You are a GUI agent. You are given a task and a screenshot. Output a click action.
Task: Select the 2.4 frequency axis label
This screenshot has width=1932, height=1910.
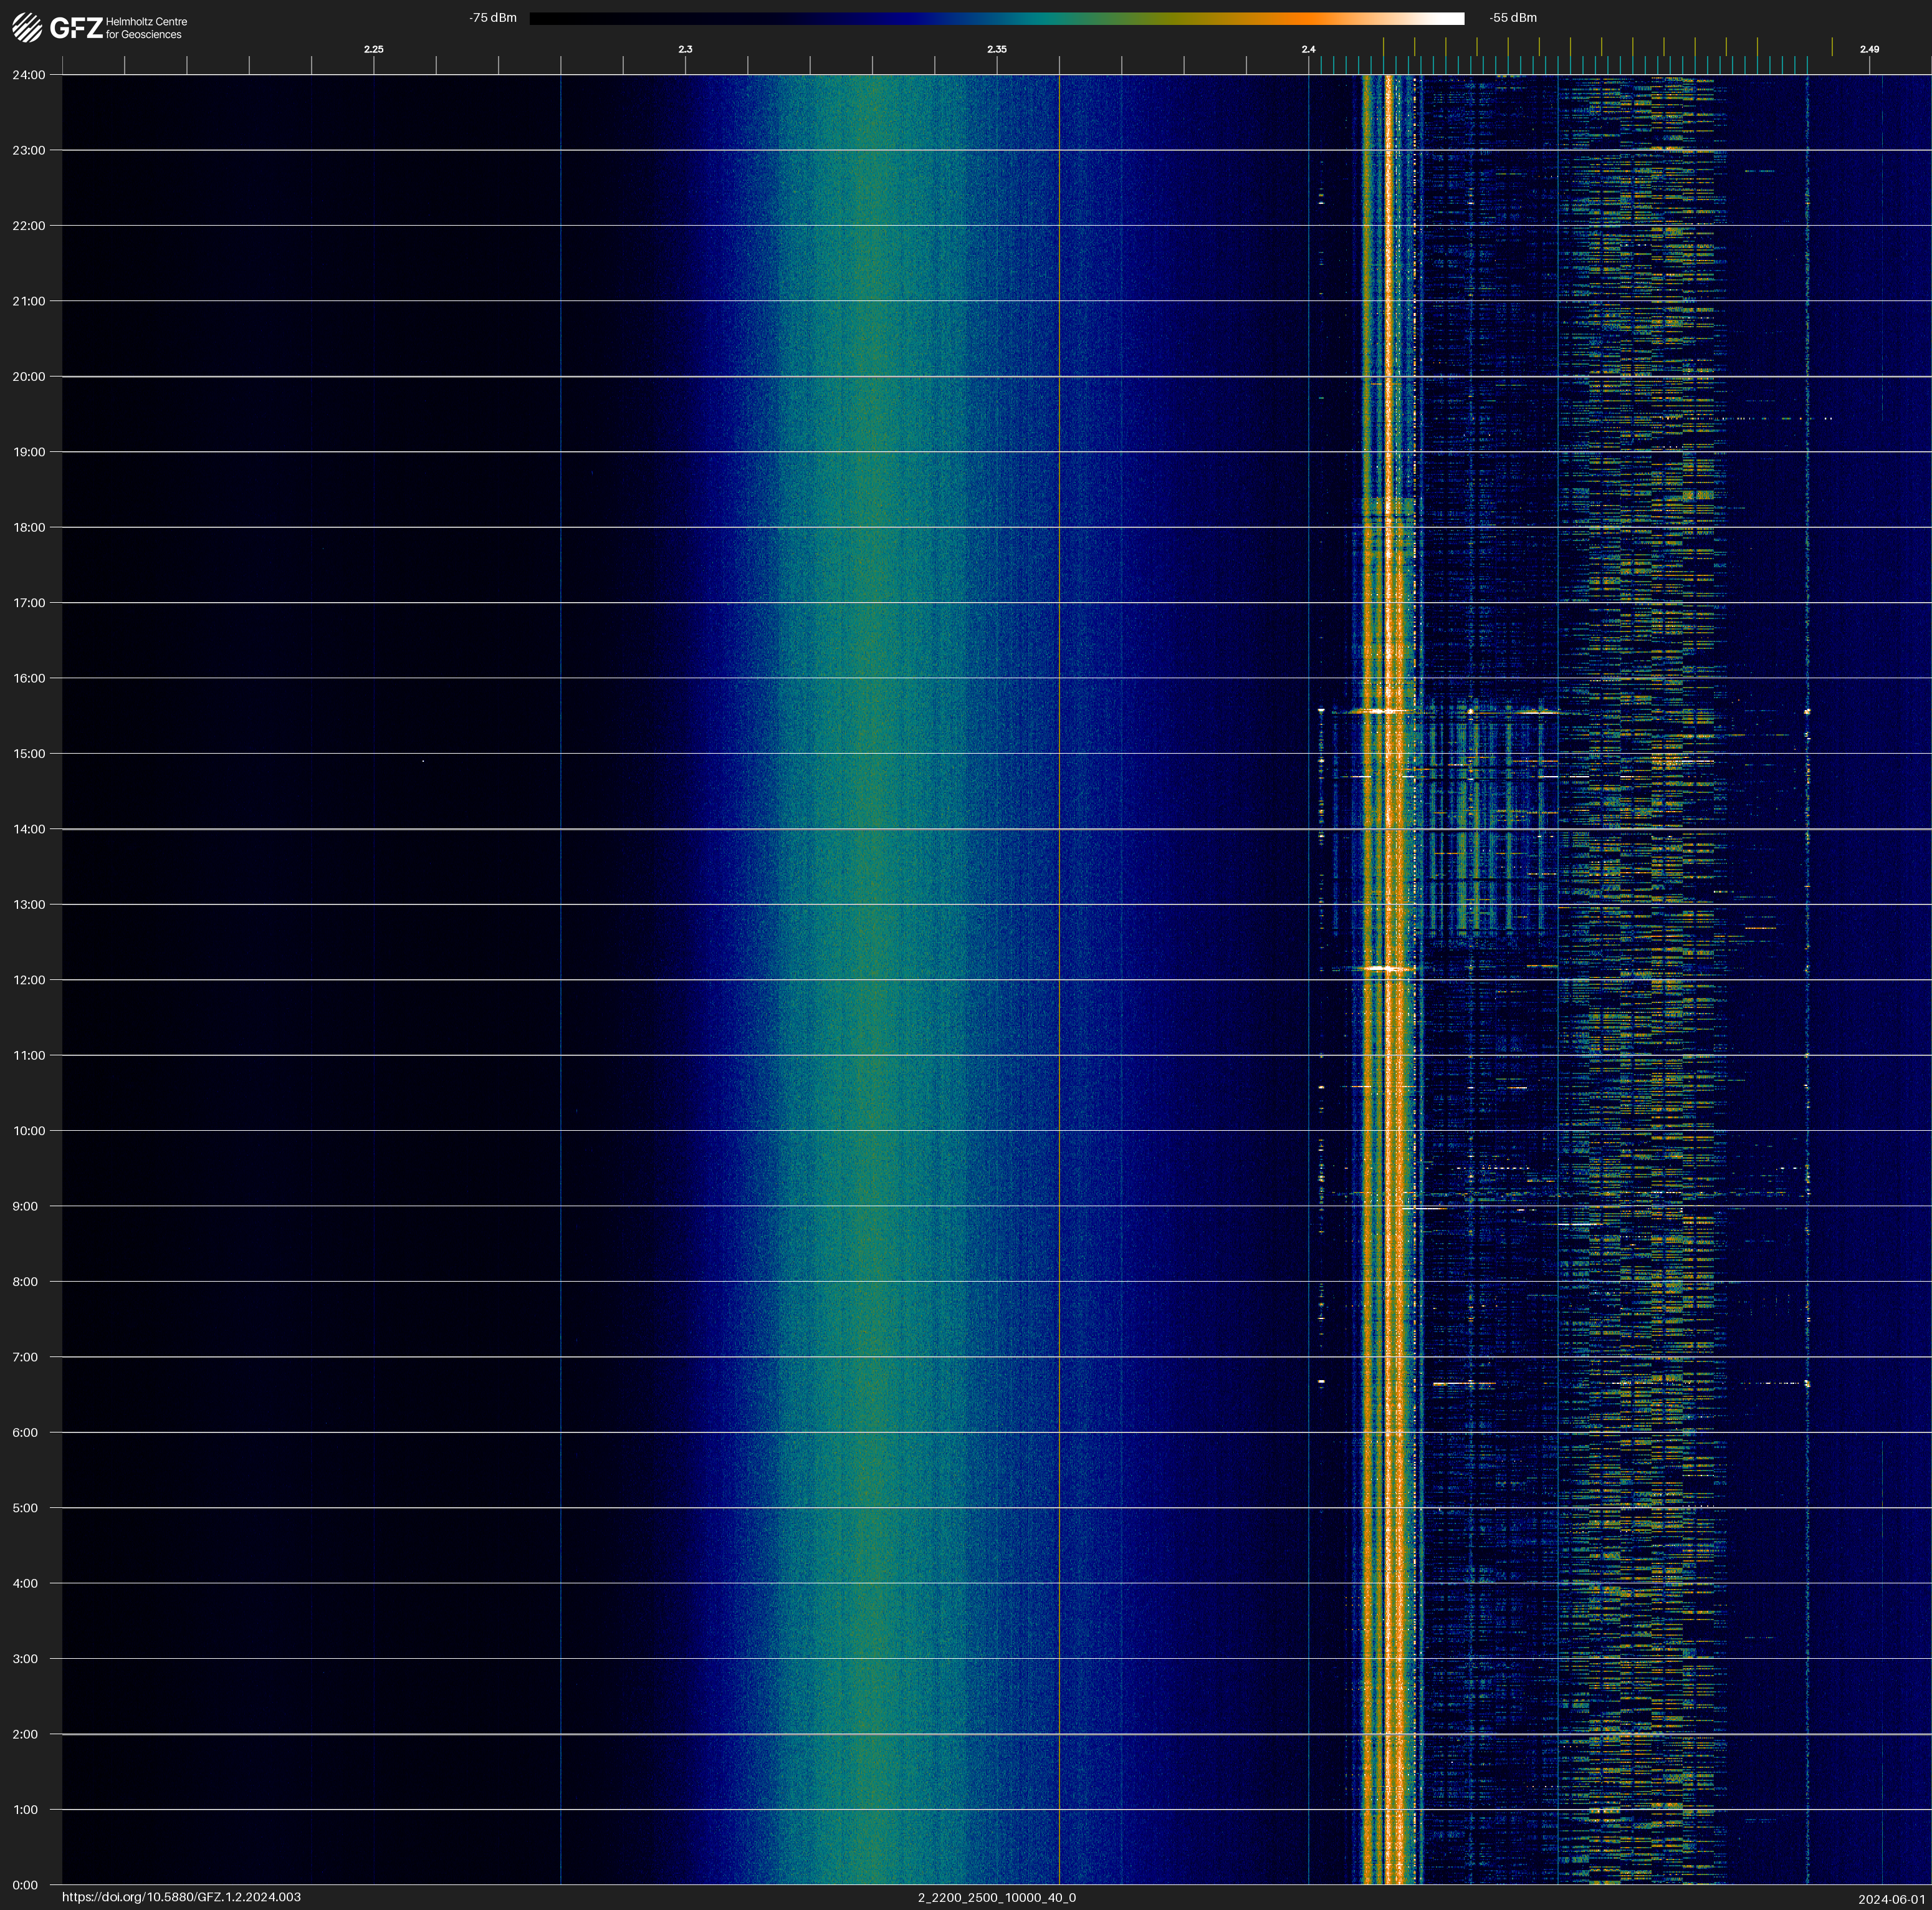pyautogui.click(x=1308, y=49)
